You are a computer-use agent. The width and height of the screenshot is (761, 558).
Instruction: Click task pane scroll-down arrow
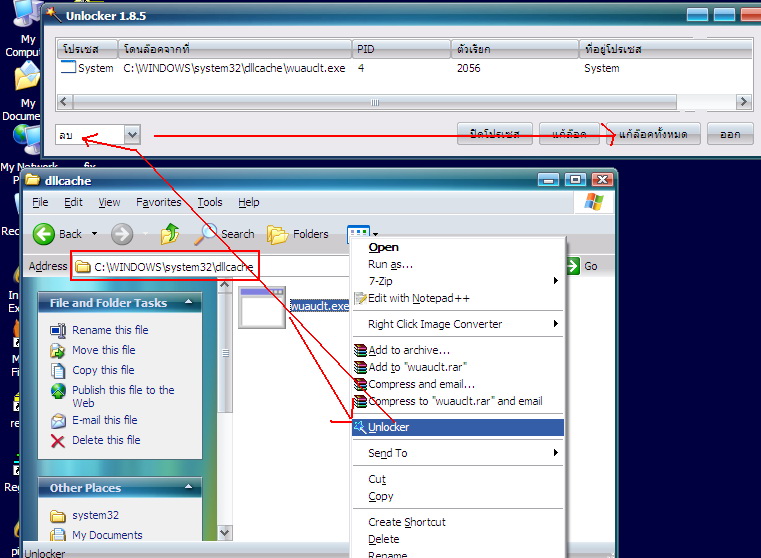(224, 532)
